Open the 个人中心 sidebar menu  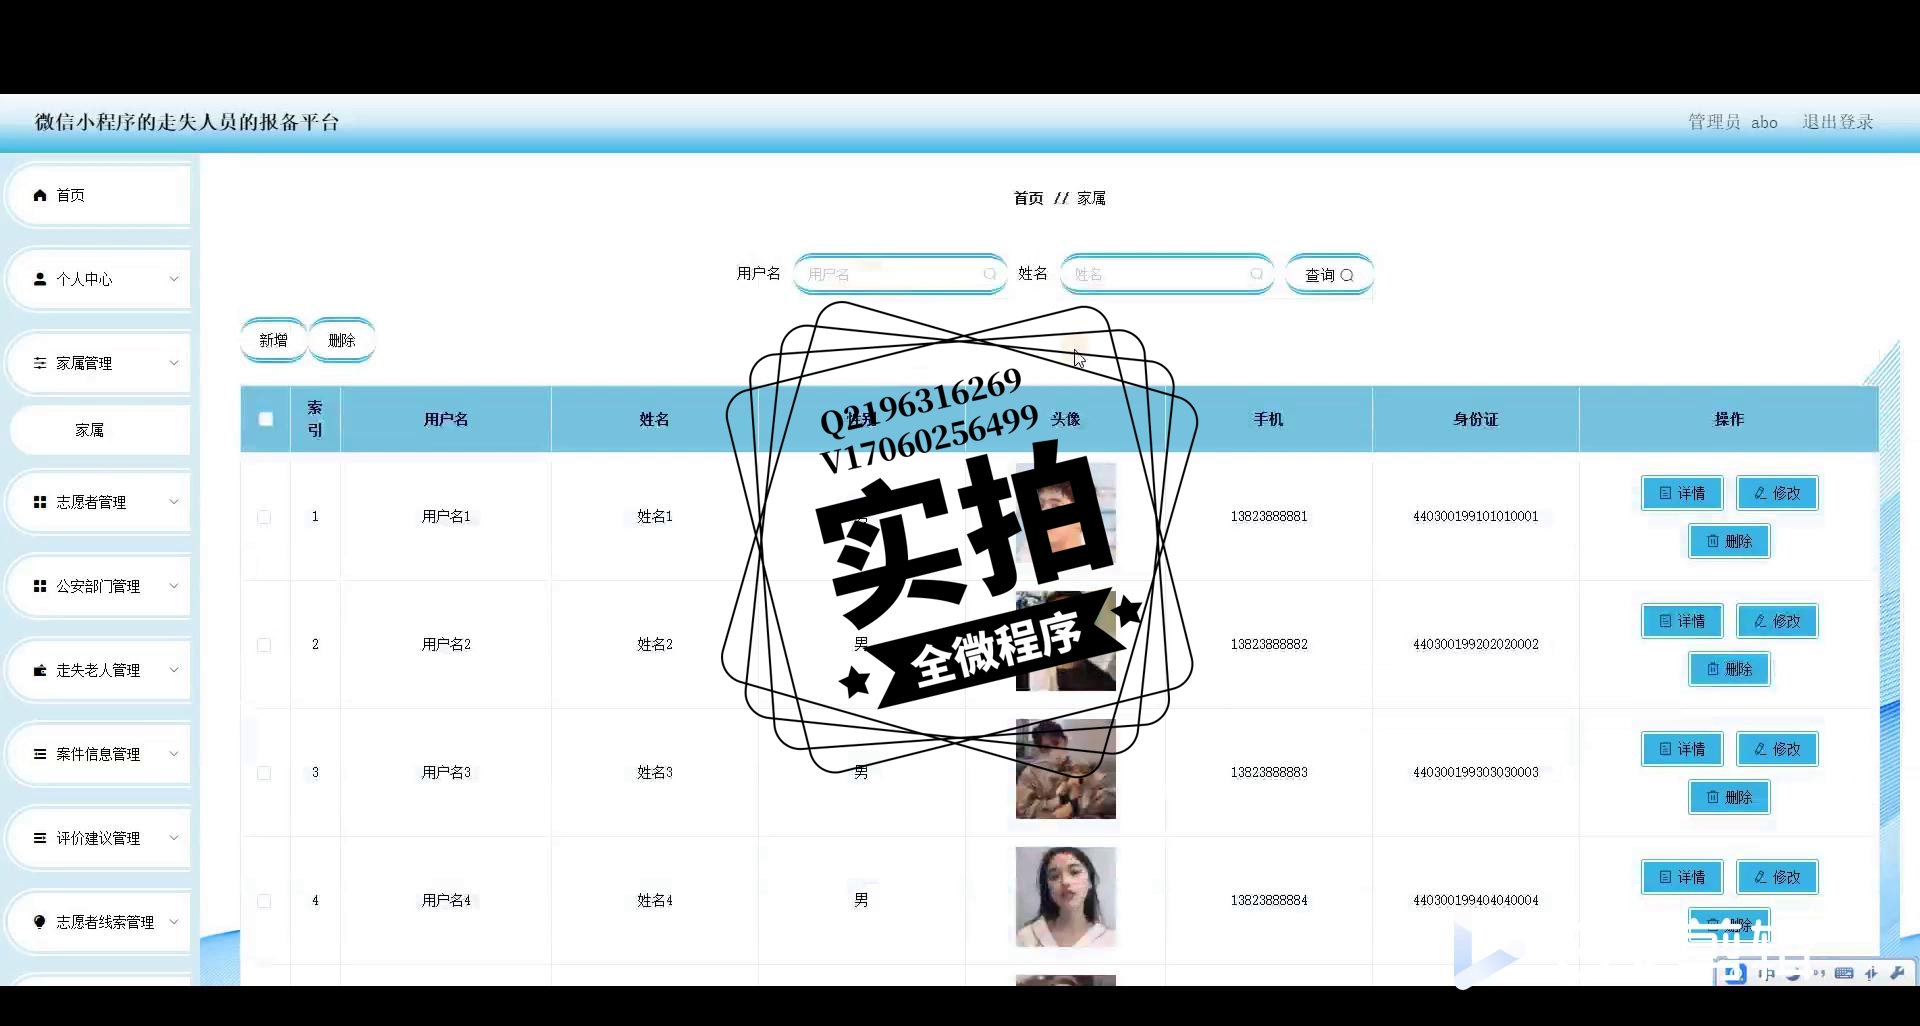[99, 279]
